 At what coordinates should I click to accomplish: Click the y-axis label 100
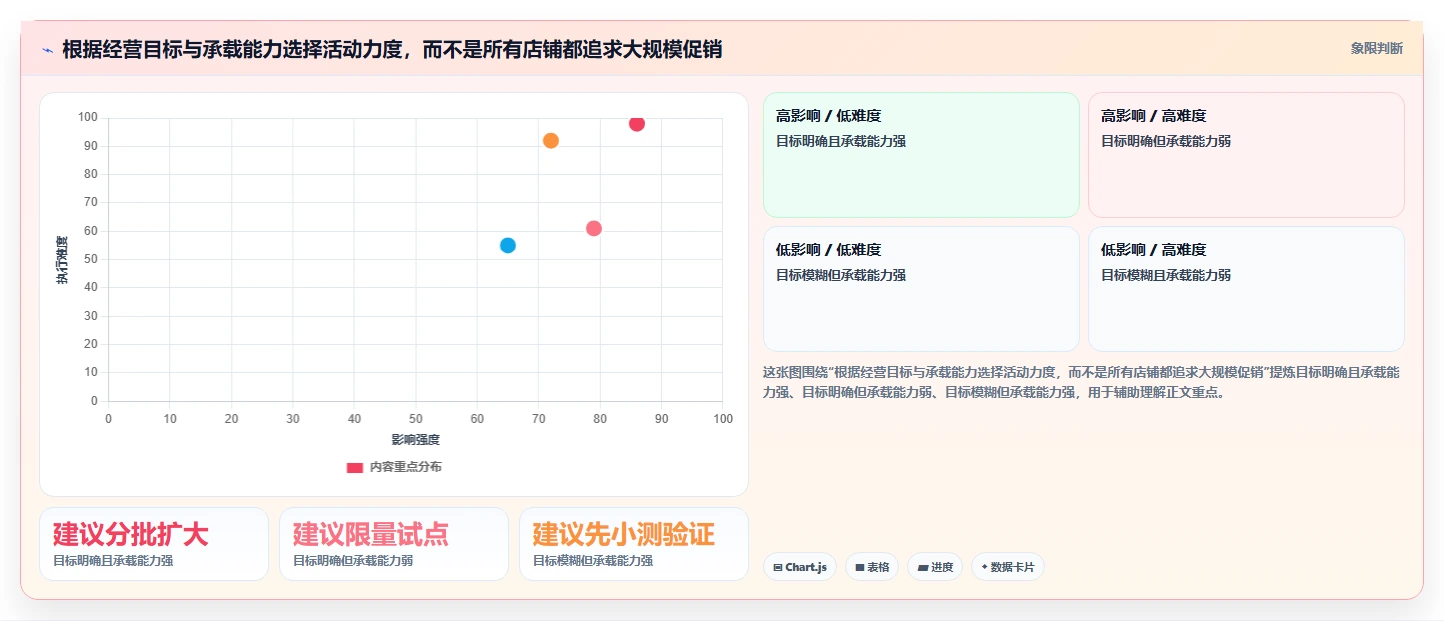tap(88, 118)
